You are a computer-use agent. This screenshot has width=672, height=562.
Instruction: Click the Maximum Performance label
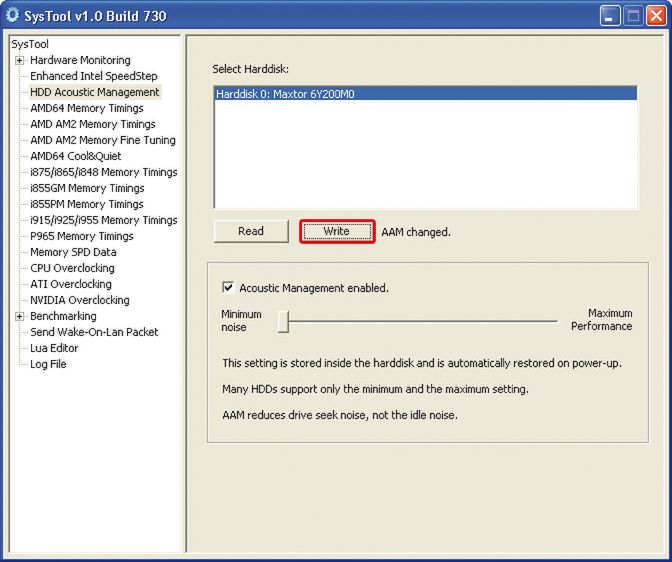tap(601, 320)
